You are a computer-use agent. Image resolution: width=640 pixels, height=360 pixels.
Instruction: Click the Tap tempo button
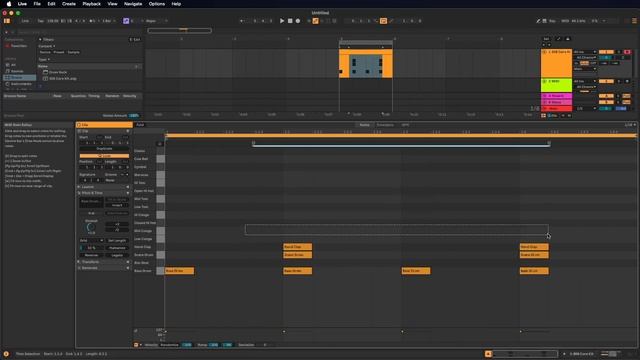[40, 21]
